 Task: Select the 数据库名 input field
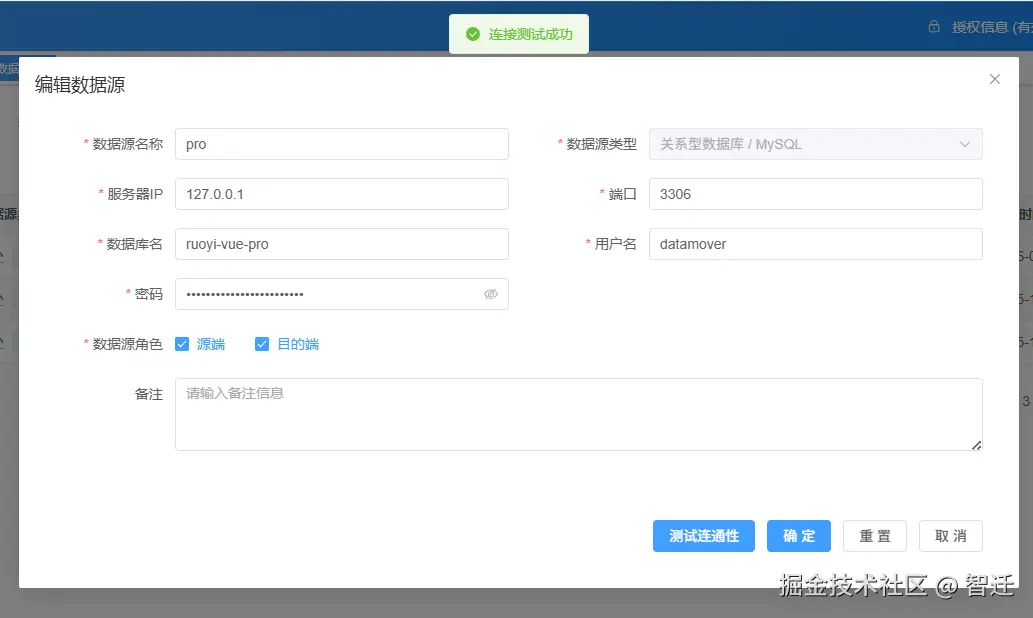pyautogui.click(x=342, y=244)
